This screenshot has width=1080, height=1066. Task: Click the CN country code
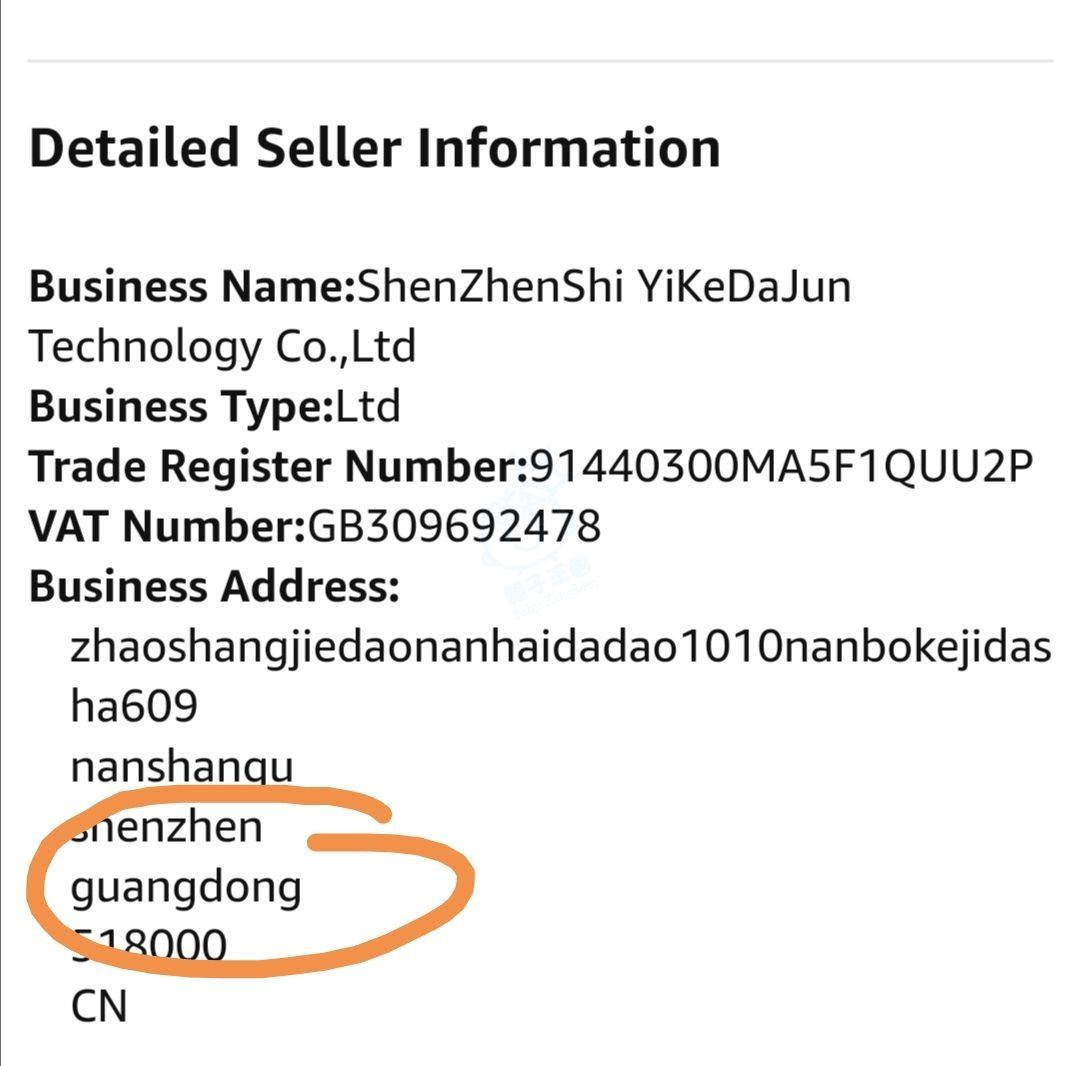click(99, 1007)
